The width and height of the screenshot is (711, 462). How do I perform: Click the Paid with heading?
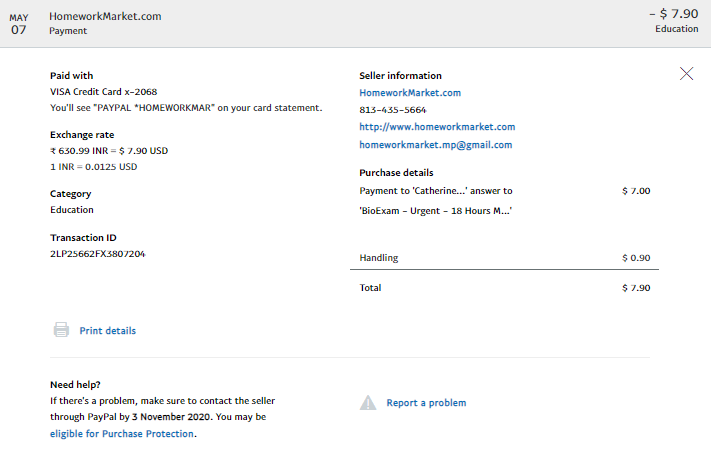(x=72, y=76)
